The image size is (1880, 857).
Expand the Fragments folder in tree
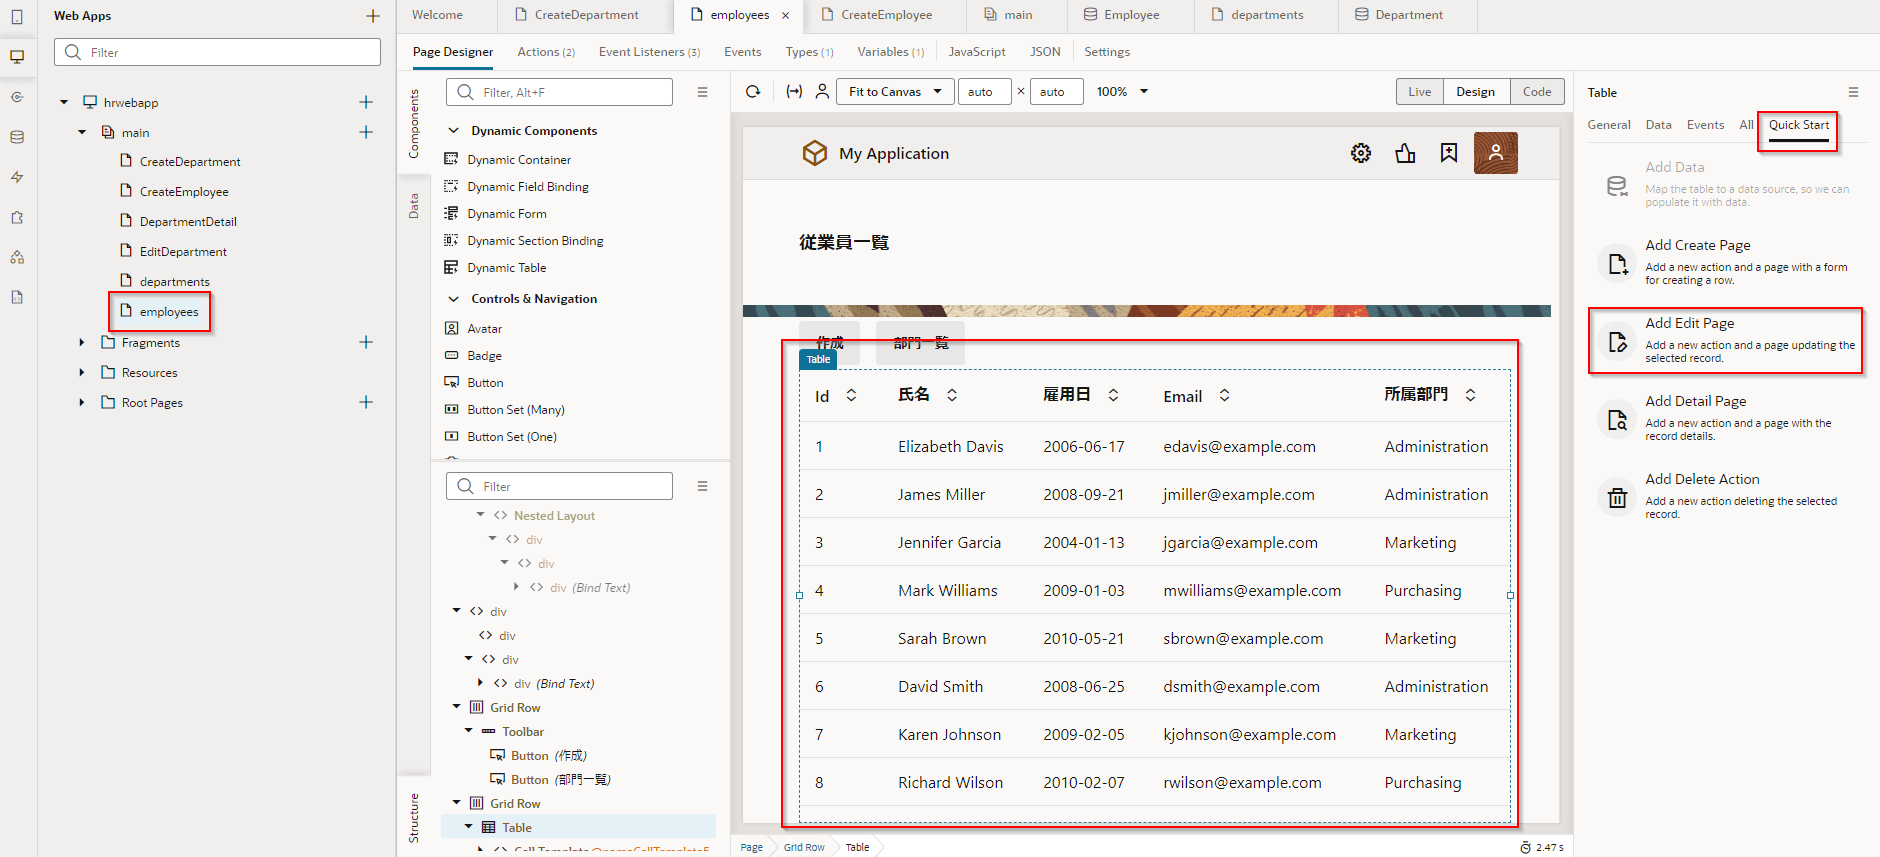pyautogui.click(x=82, y=343)
